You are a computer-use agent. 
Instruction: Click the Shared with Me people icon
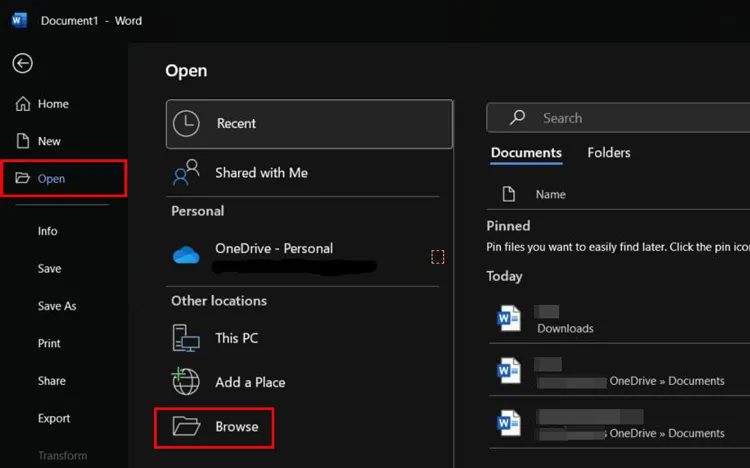click(x=186, y=172)
